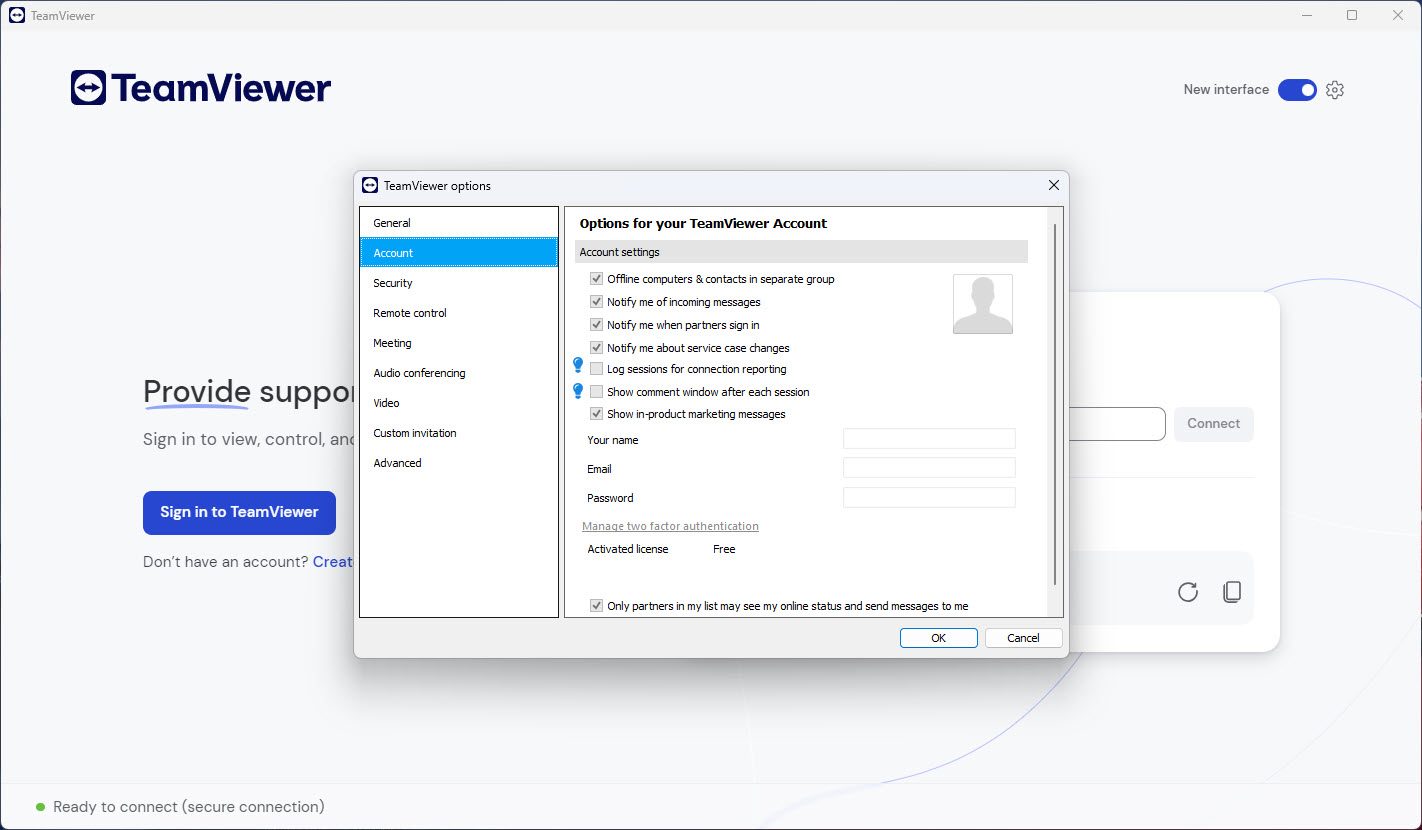Click the copy icon beside refresh

[1232, 592]
